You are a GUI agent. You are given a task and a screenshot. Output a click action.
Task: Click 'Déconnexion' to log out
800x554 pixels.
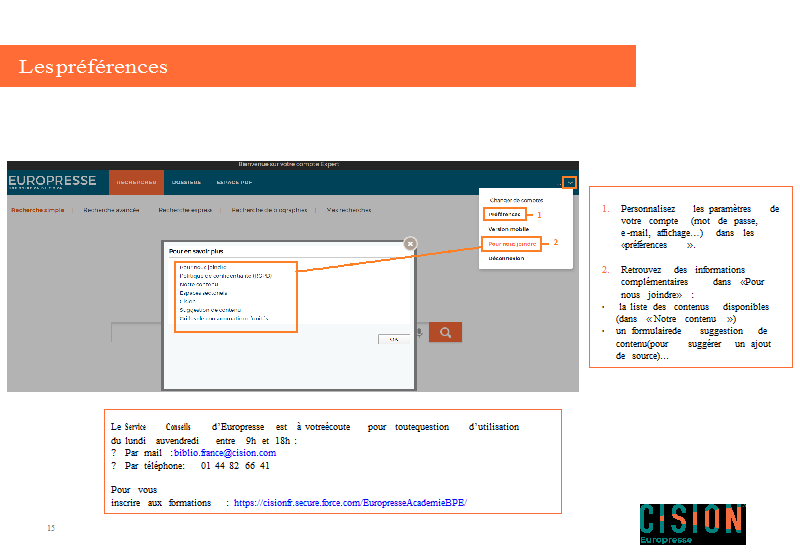pyautogui.click(x=506, y=258)
